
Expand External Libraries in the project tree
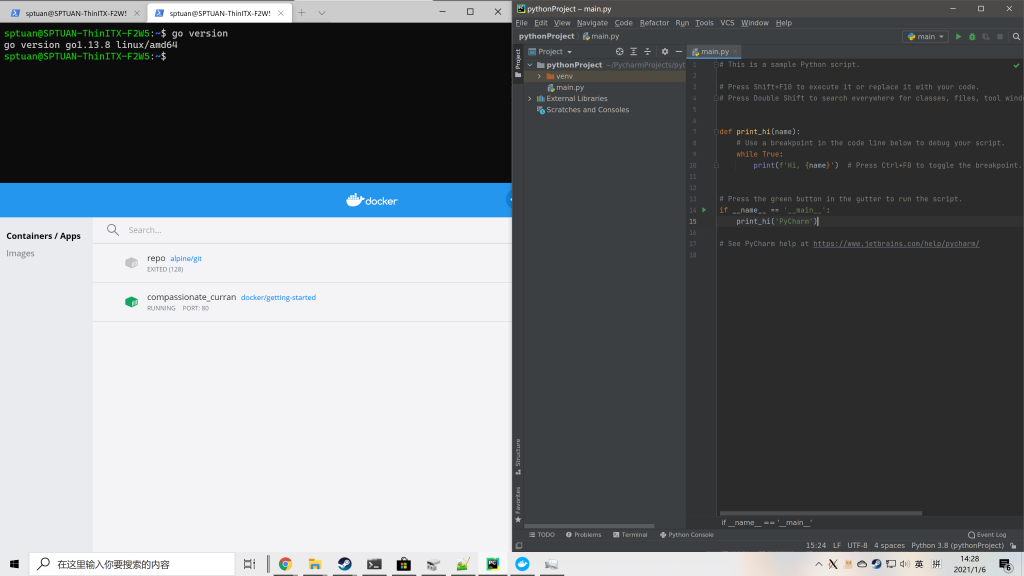pos(530,98)
